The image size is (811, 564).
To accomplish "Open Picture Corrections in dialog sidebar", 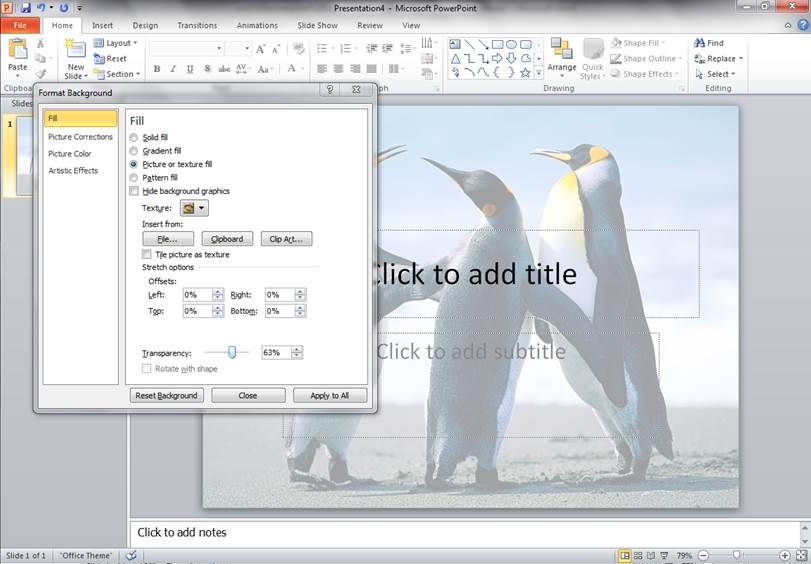I will 80,136.
